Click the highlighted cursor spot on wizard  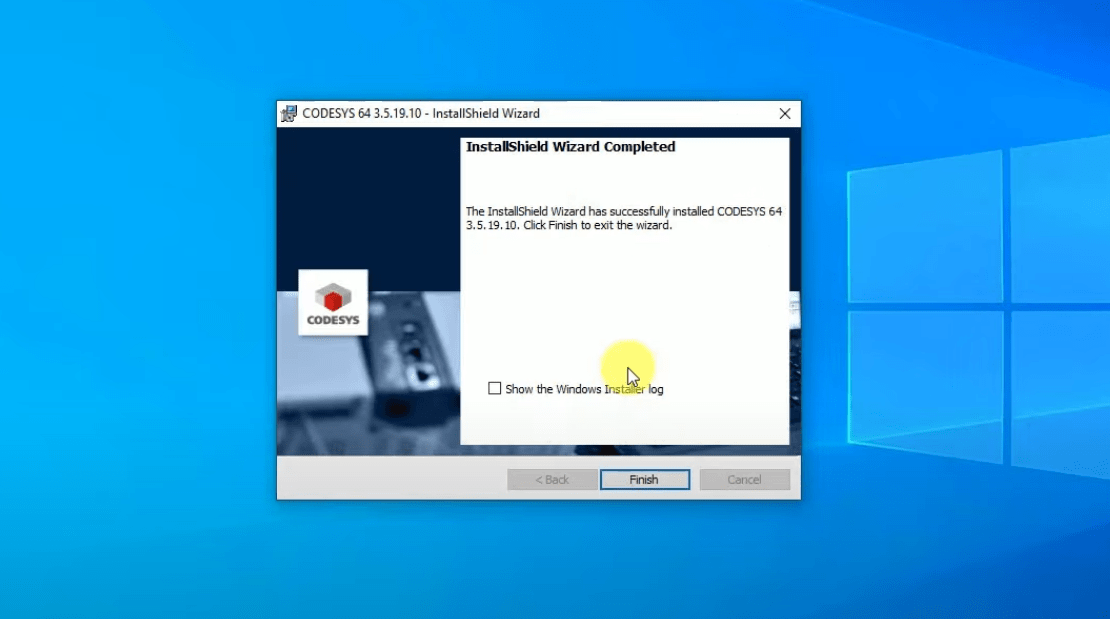[x=627, y=367]
